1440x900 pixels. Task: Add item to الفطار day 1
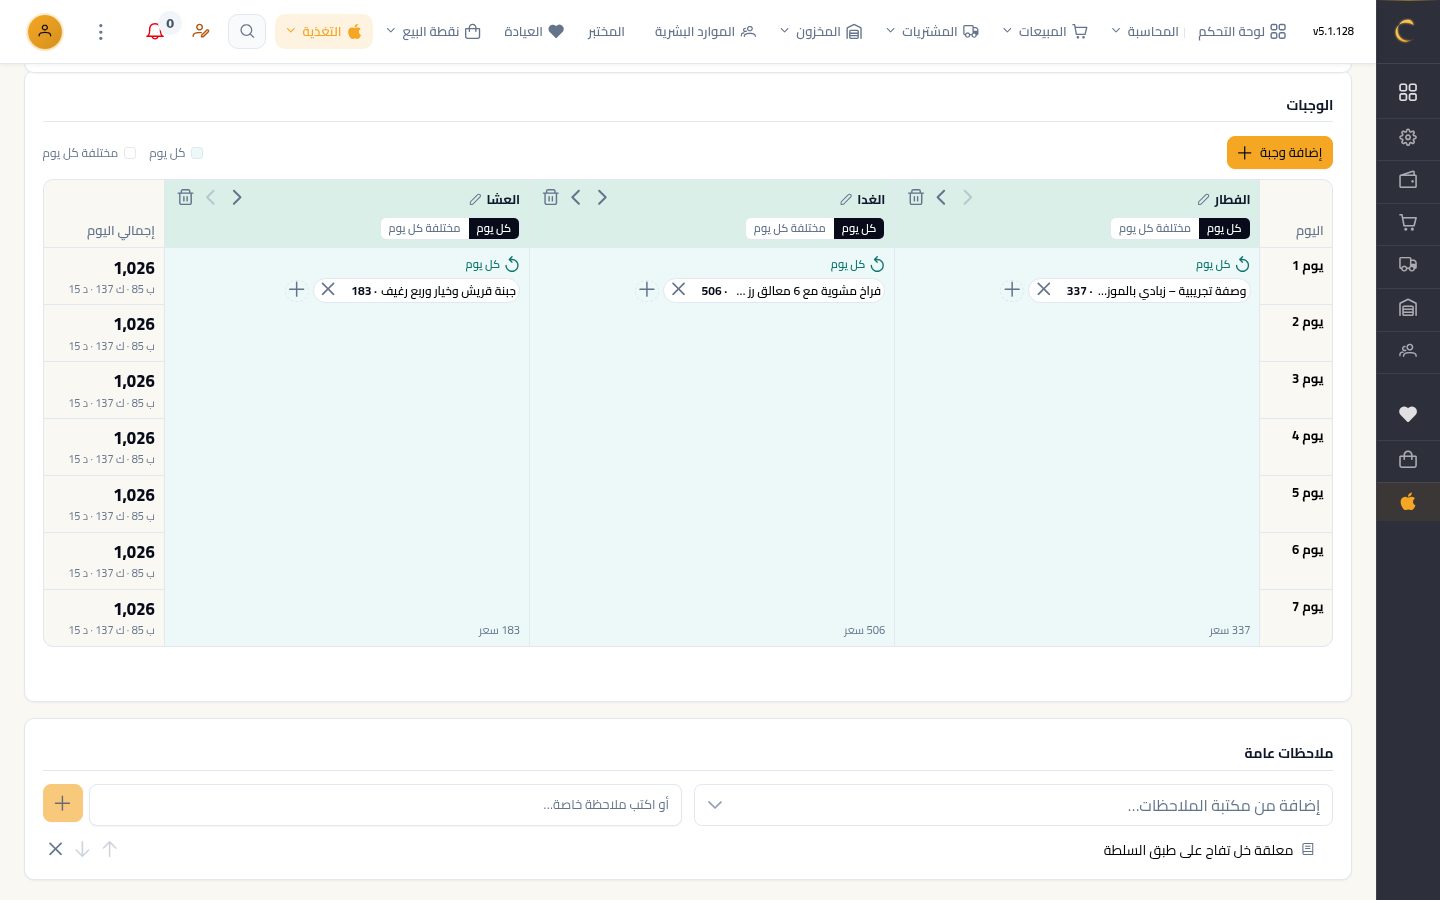[x=1012, y=290]
